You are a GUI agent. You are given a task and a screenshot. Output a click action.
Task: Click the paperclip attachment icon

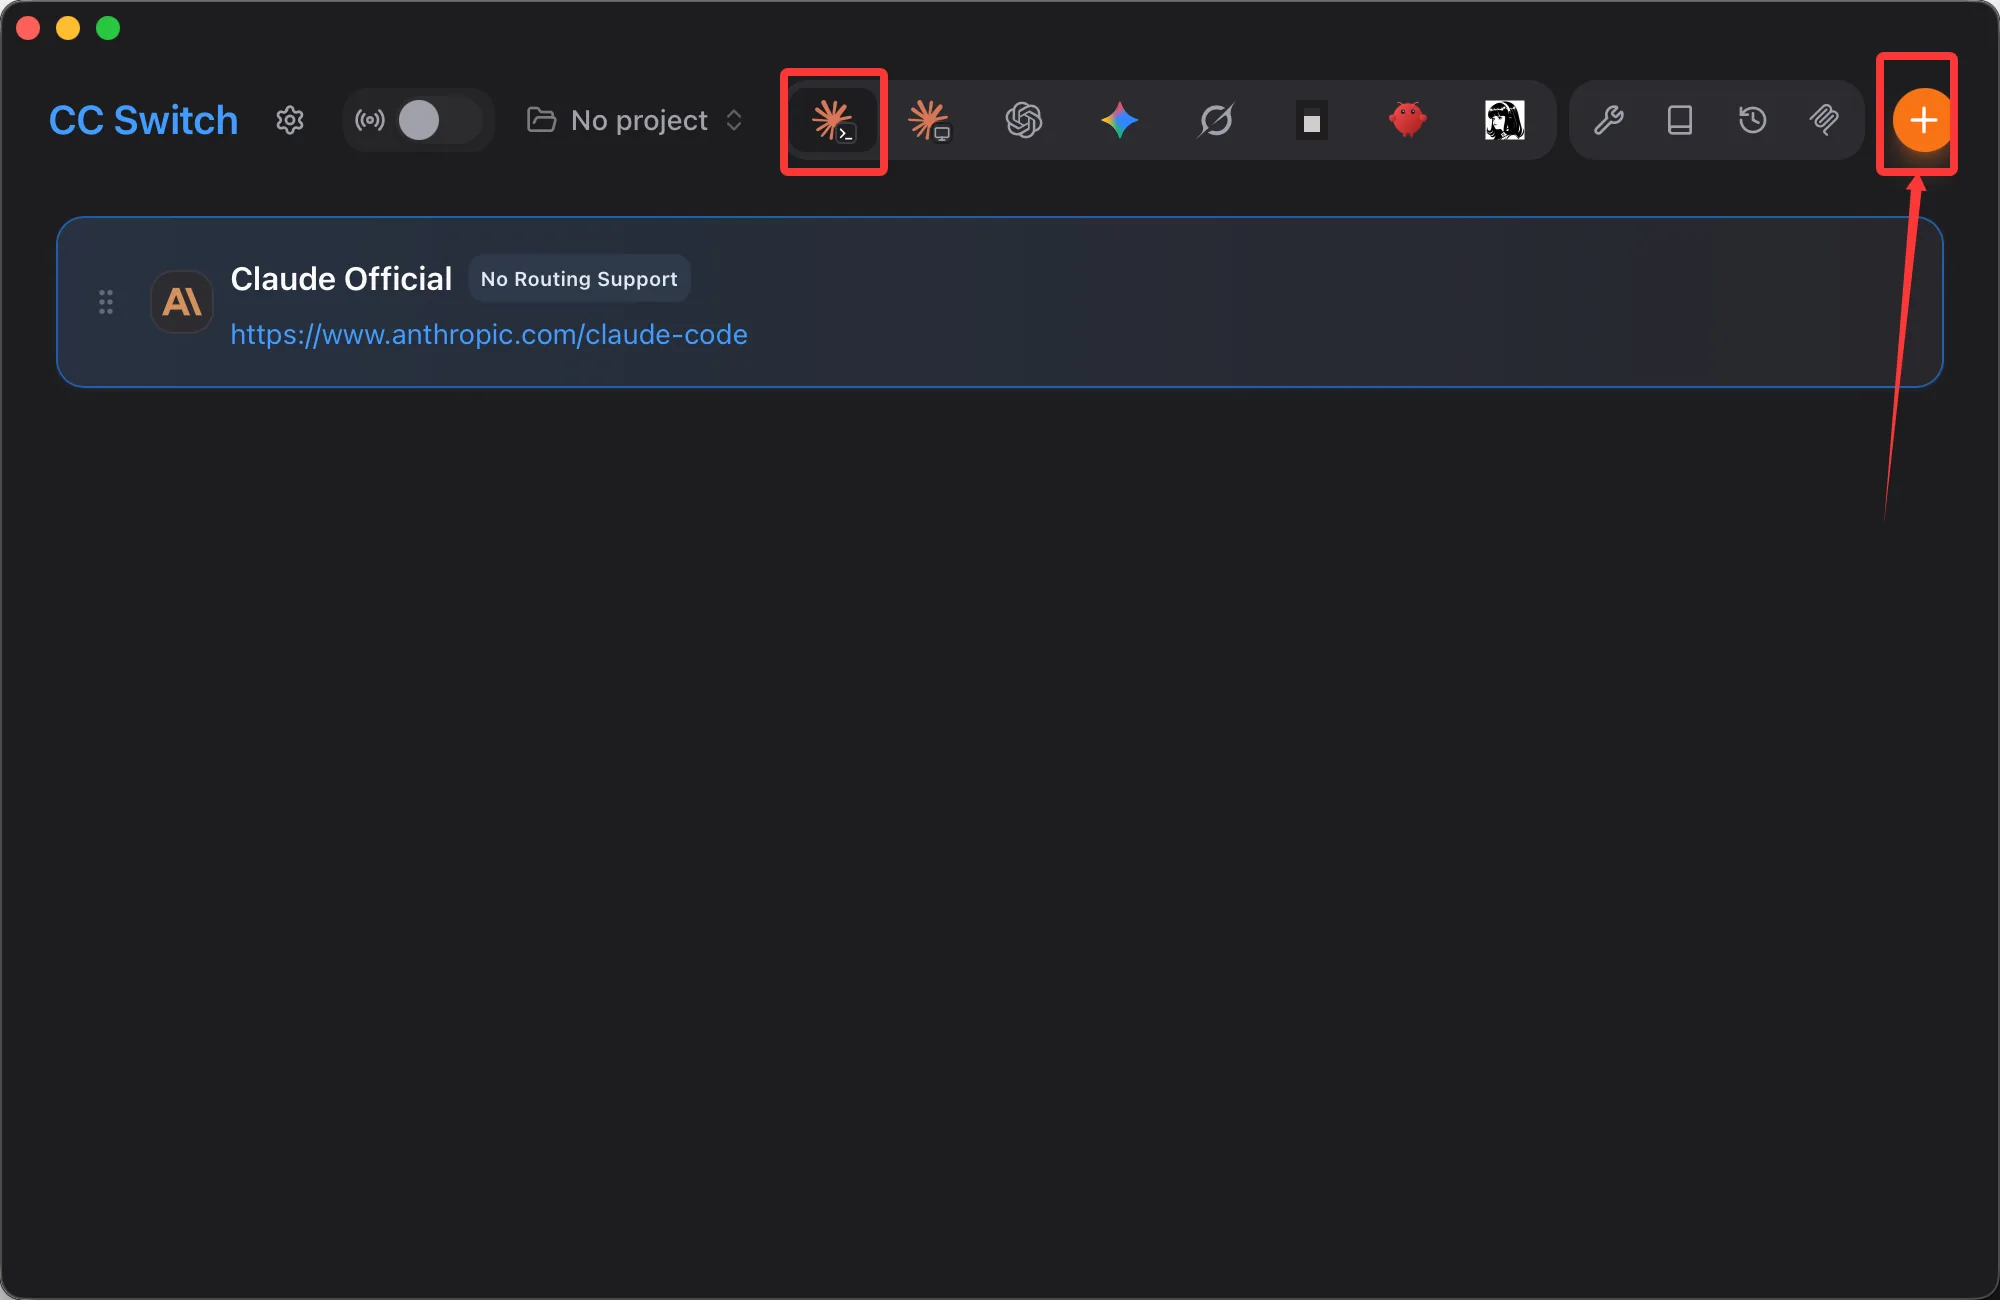1824,120
